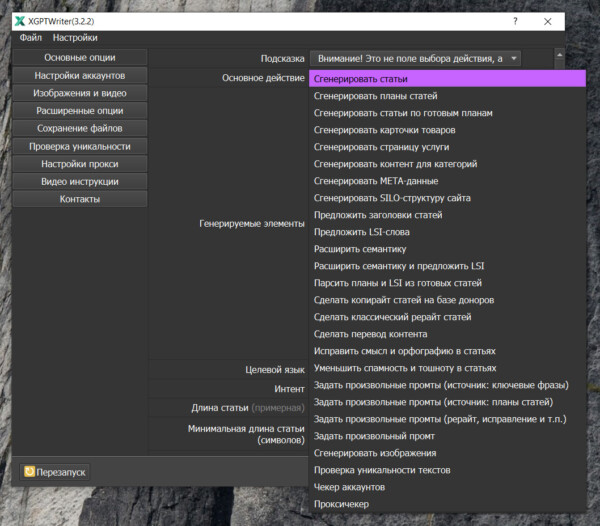Choose Сгенерировать карточки товаров
This screenshot has height=526, width=600.
447,130
